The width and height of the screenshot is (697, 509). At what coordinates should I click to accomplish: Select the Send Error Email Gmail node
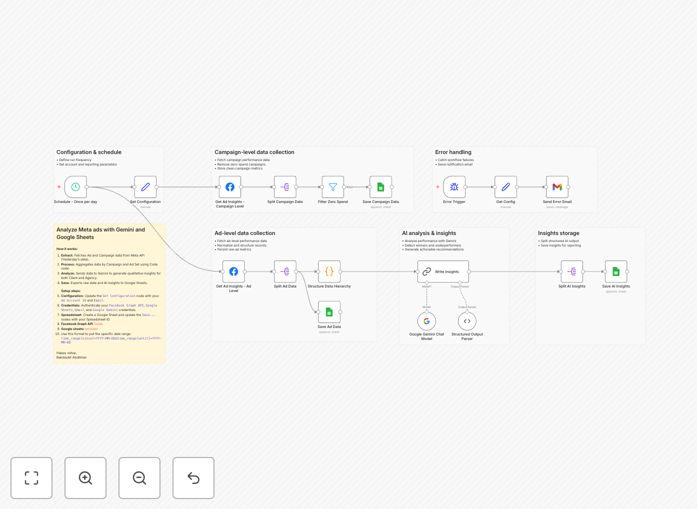pyautogui.click(x=557, y=187)
